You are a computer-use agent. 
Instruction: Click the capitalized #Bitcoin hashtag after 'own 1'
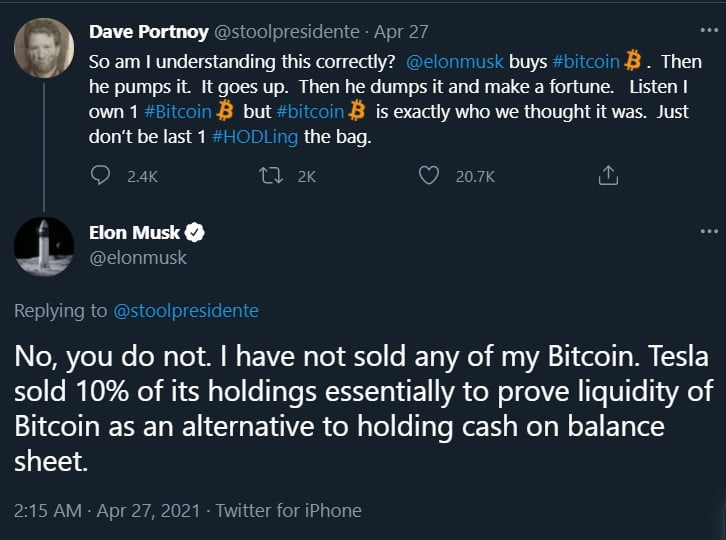click(176, 112)
